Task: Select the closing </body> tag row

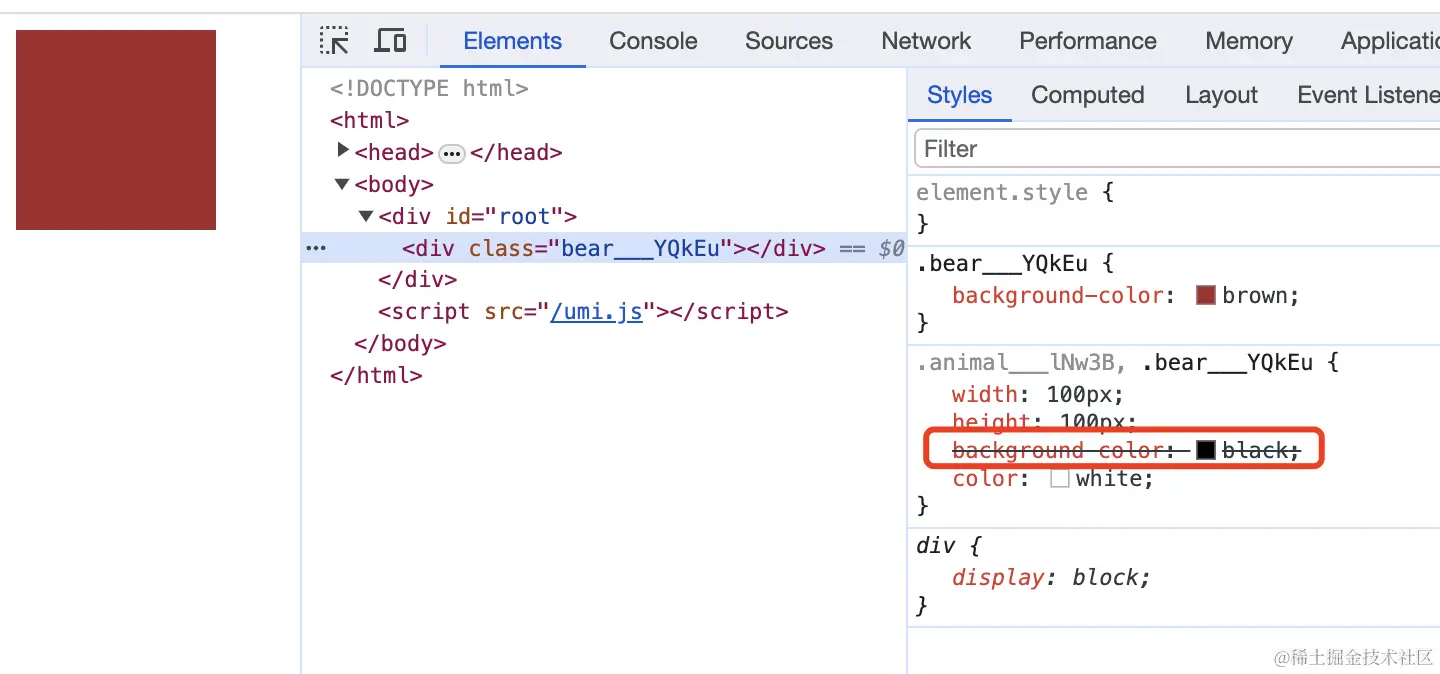Action: click(x=400, y=344)
